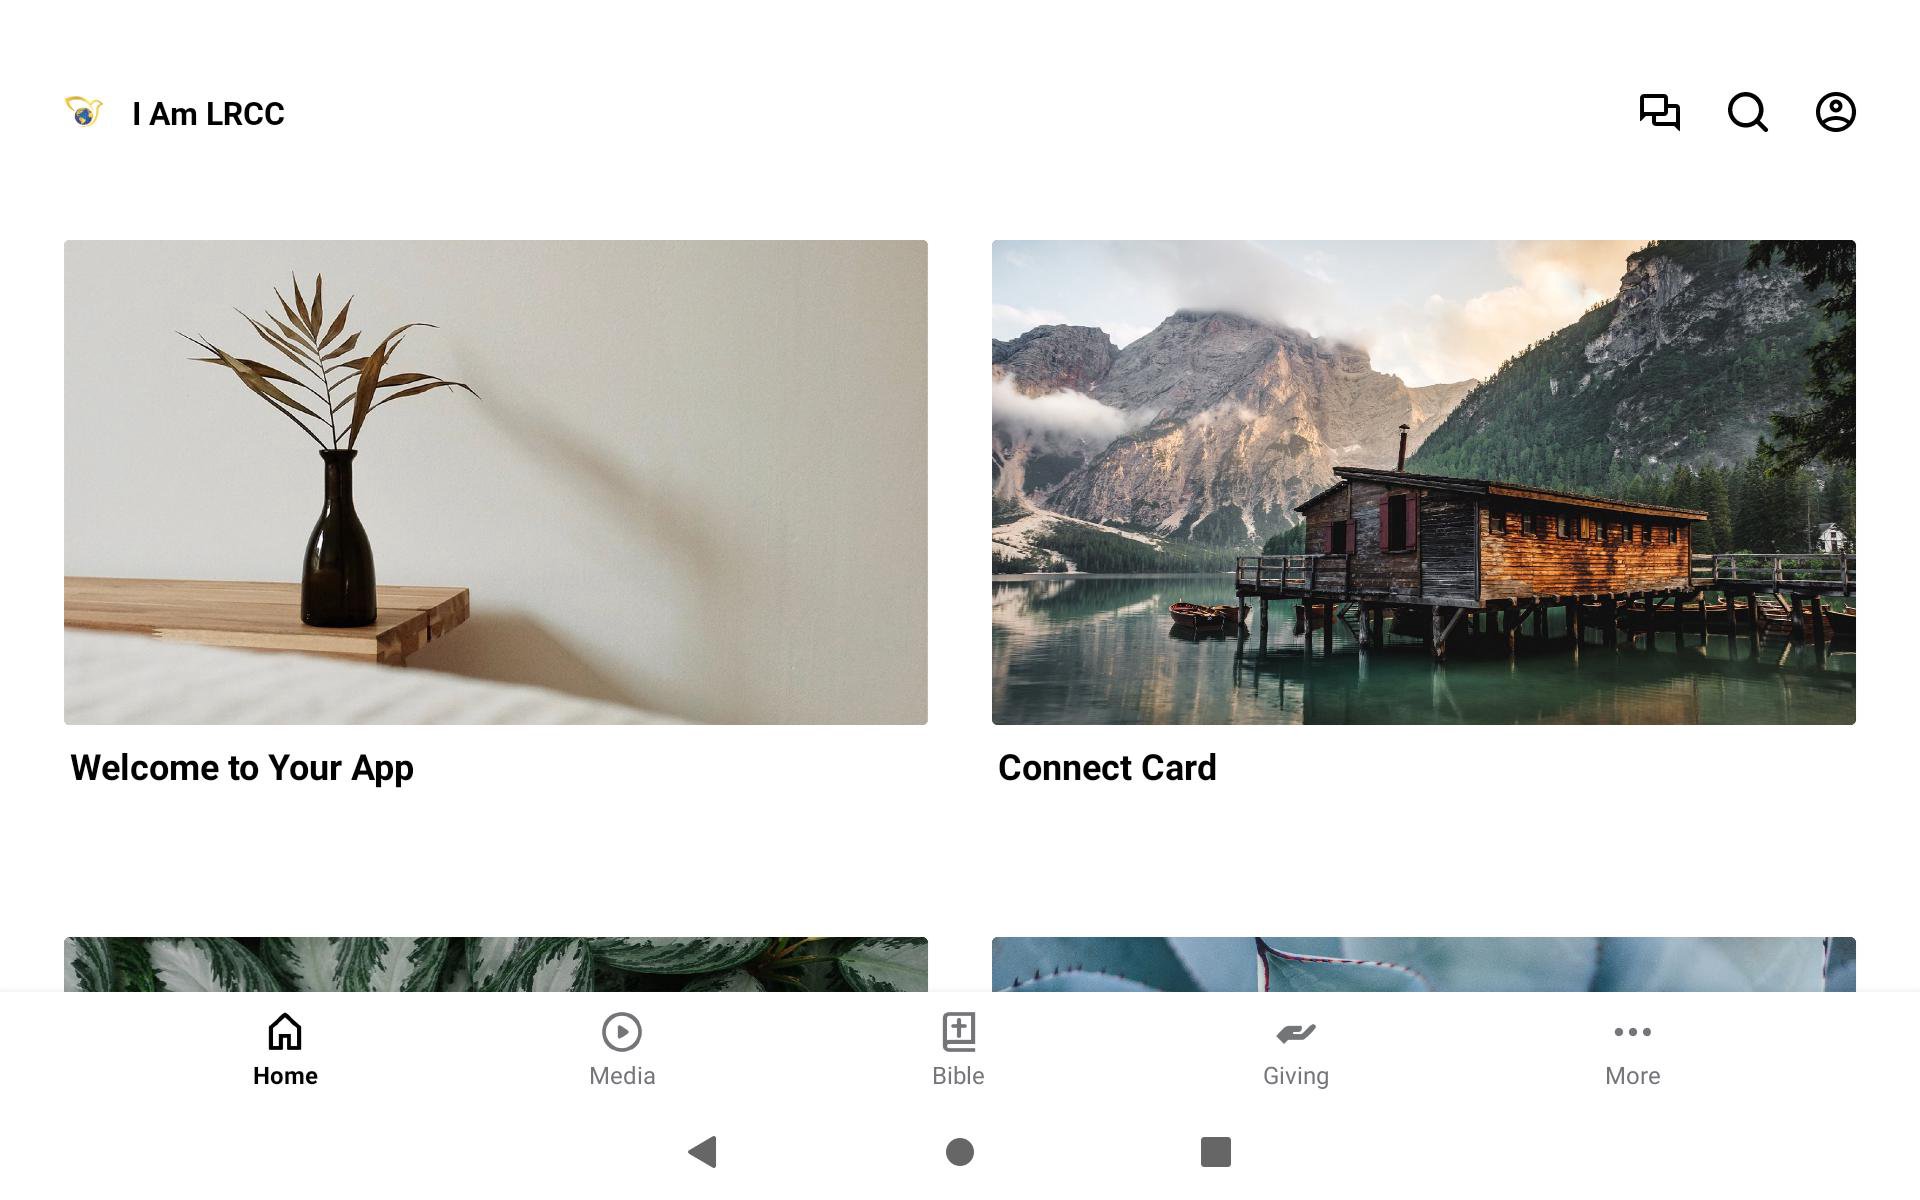Tap the Home house icon
The image size is (1920, 1200).
(x=285, y=1031)
